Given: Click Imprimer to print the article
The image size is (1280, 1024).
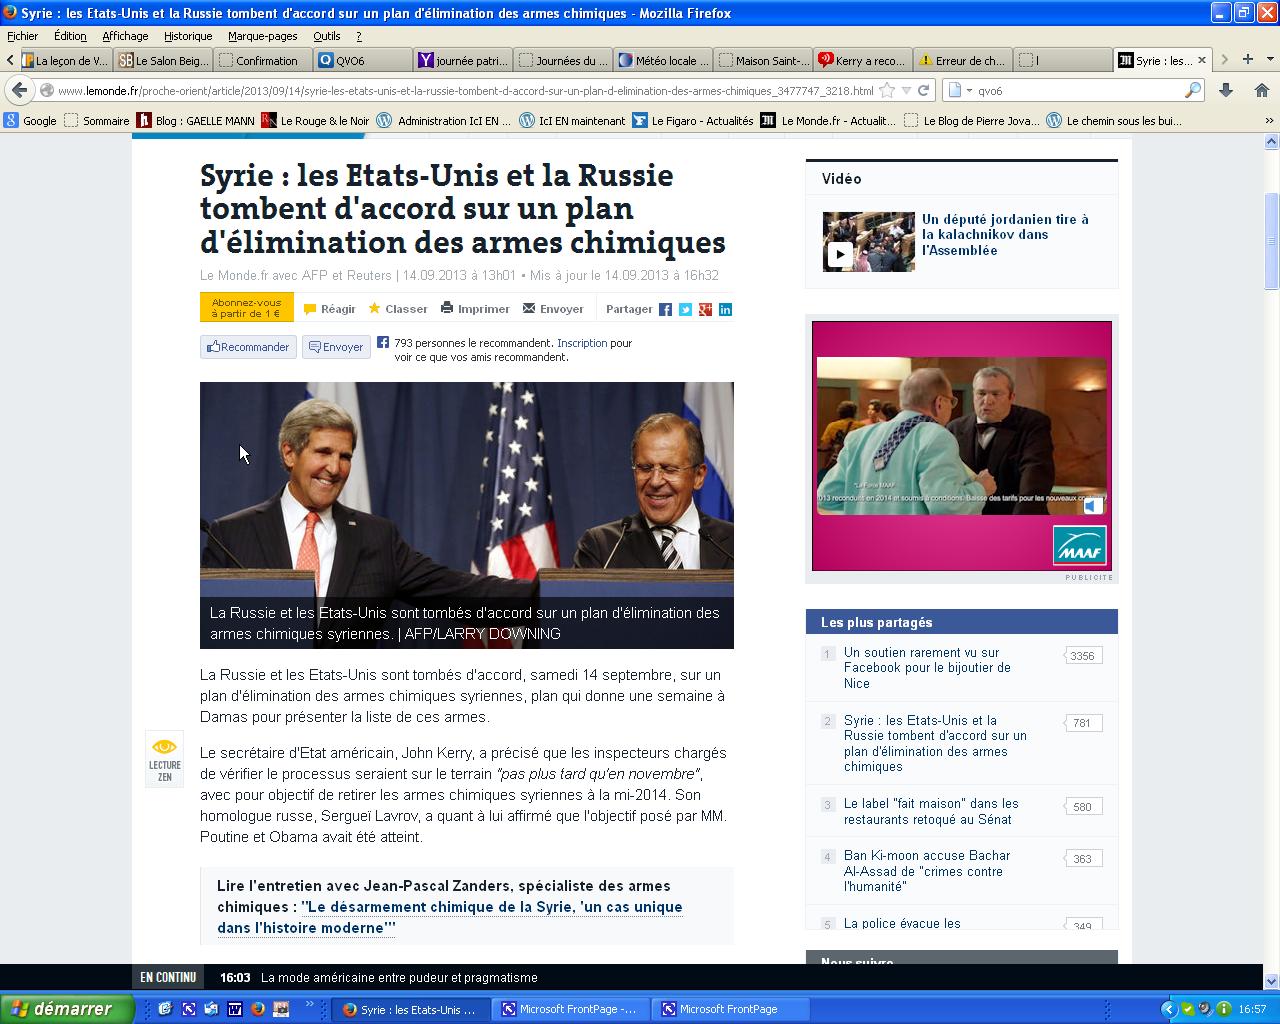Looking at the screenshot, I should 475,309.
